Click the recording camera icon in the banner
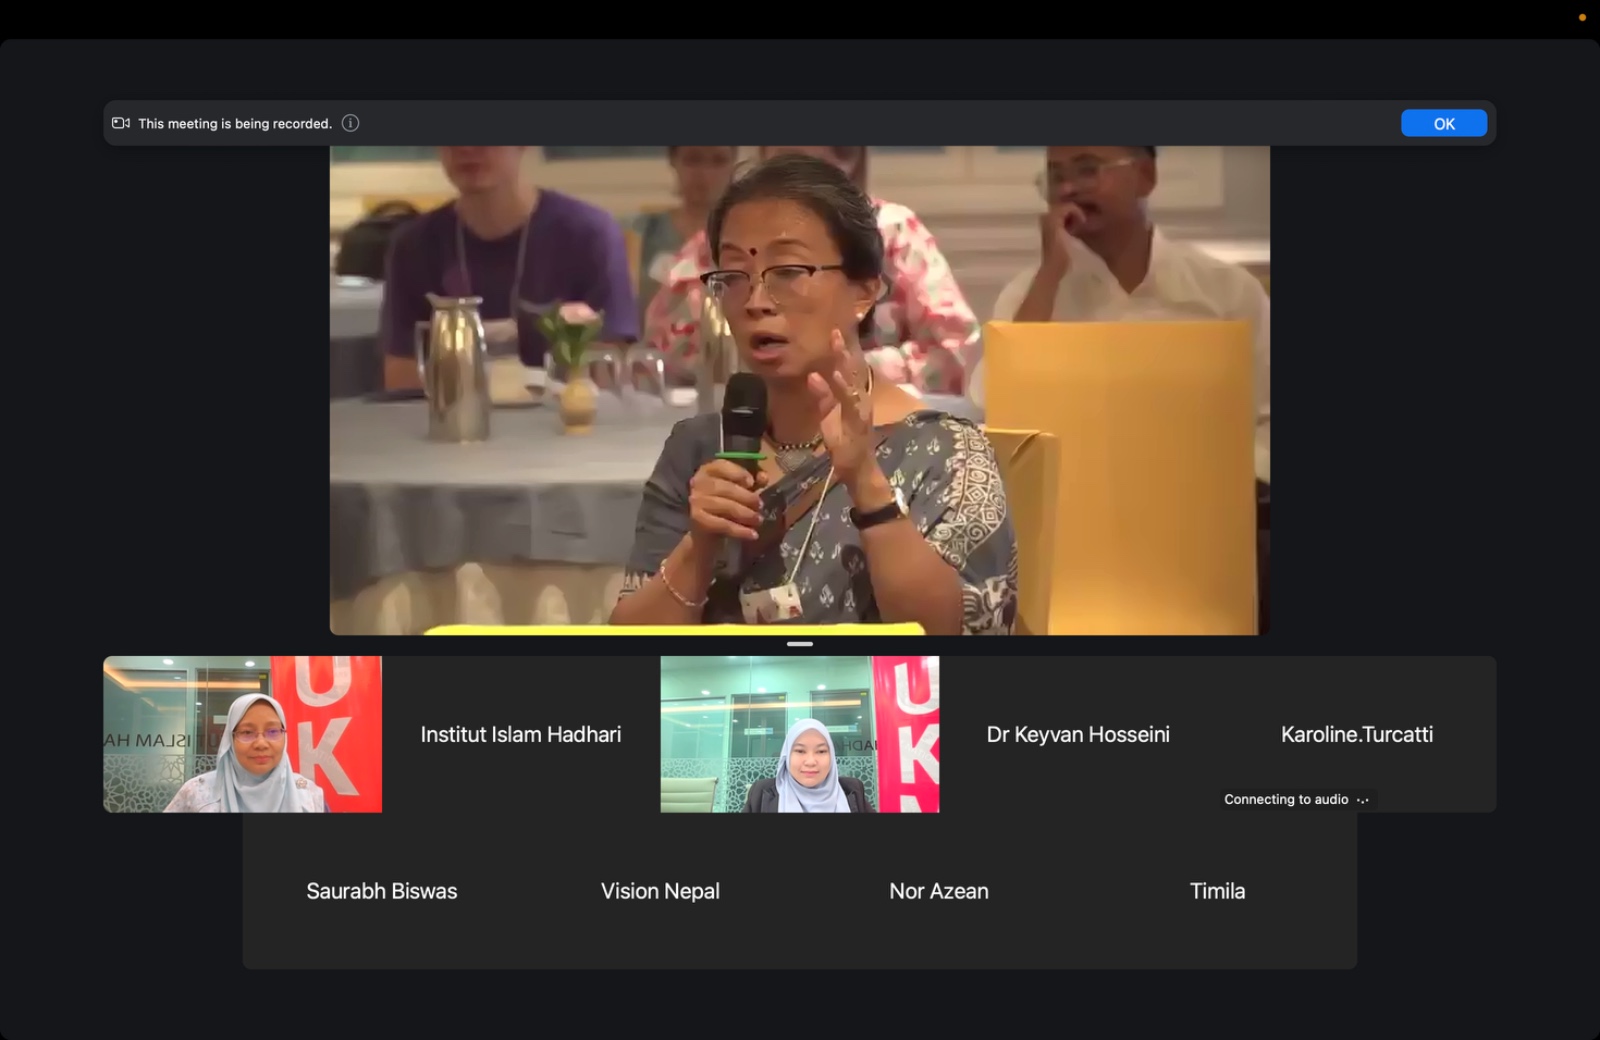The image size is (1600, 1040). tap(121, 123)
